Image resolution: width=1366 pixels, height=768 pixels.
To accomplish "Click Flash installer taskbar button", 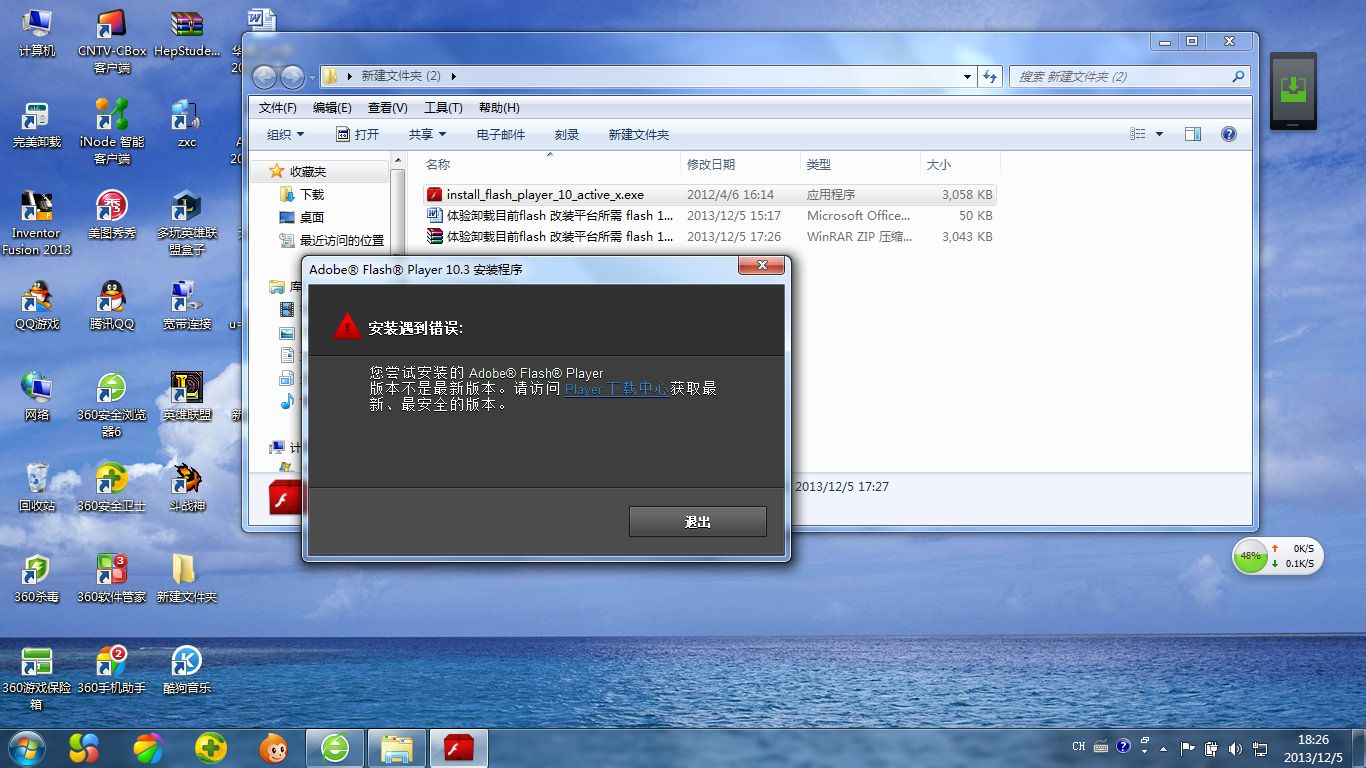I will pos(458,747).
